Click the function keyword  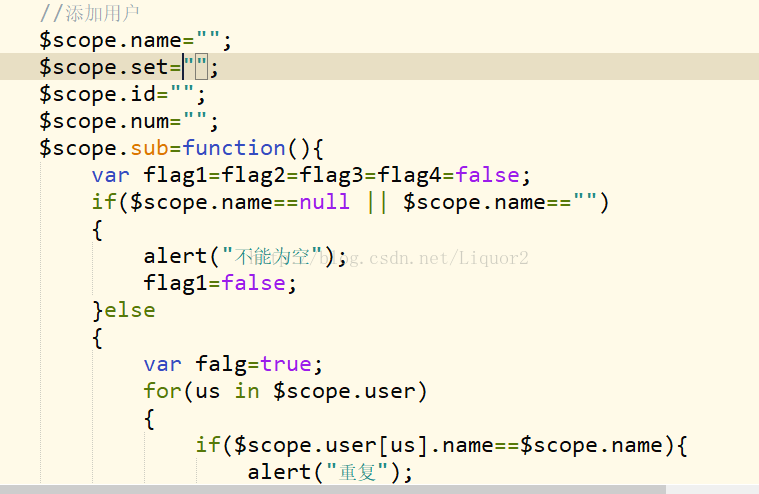(x=234, y=148)
